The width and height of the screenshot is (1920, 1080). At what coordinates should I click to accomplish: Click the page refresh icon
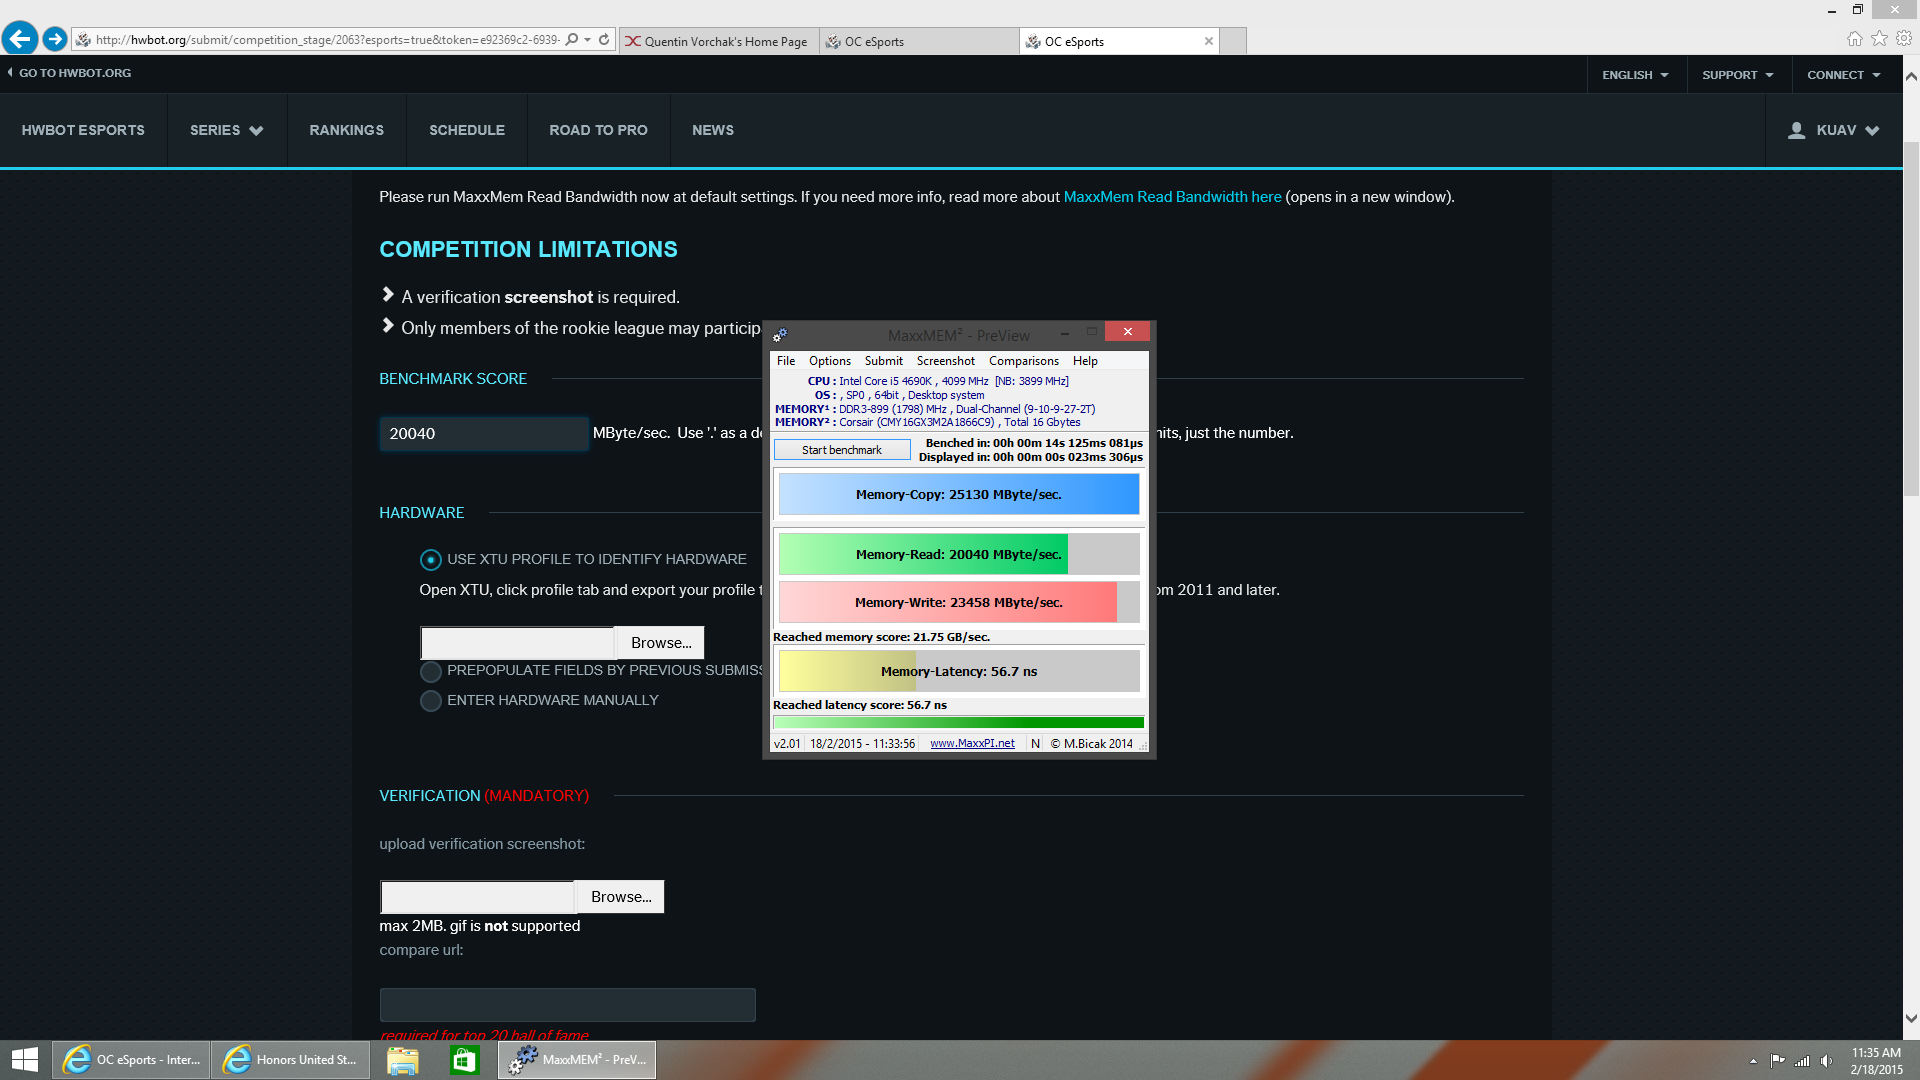point(604,40)
